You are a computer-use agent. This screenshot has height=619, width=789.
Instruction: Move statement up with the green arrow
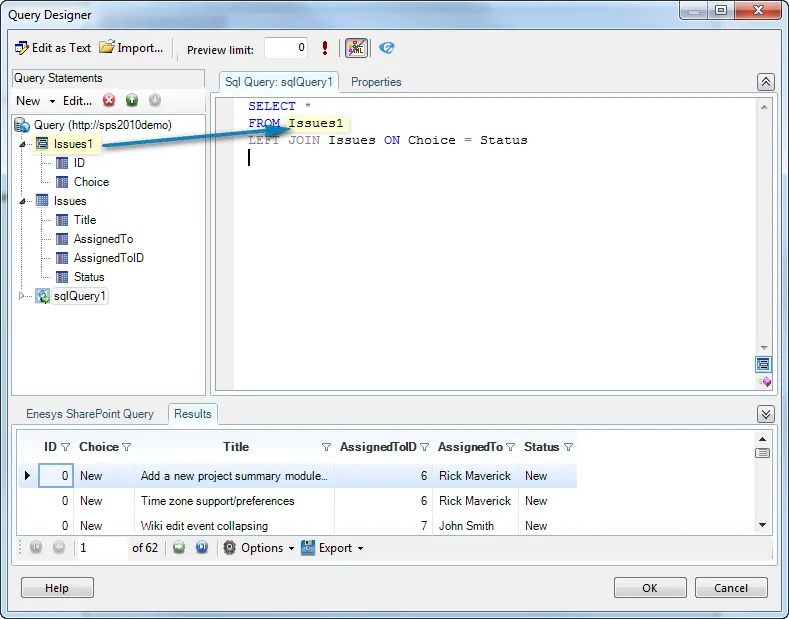click(132, 100)
